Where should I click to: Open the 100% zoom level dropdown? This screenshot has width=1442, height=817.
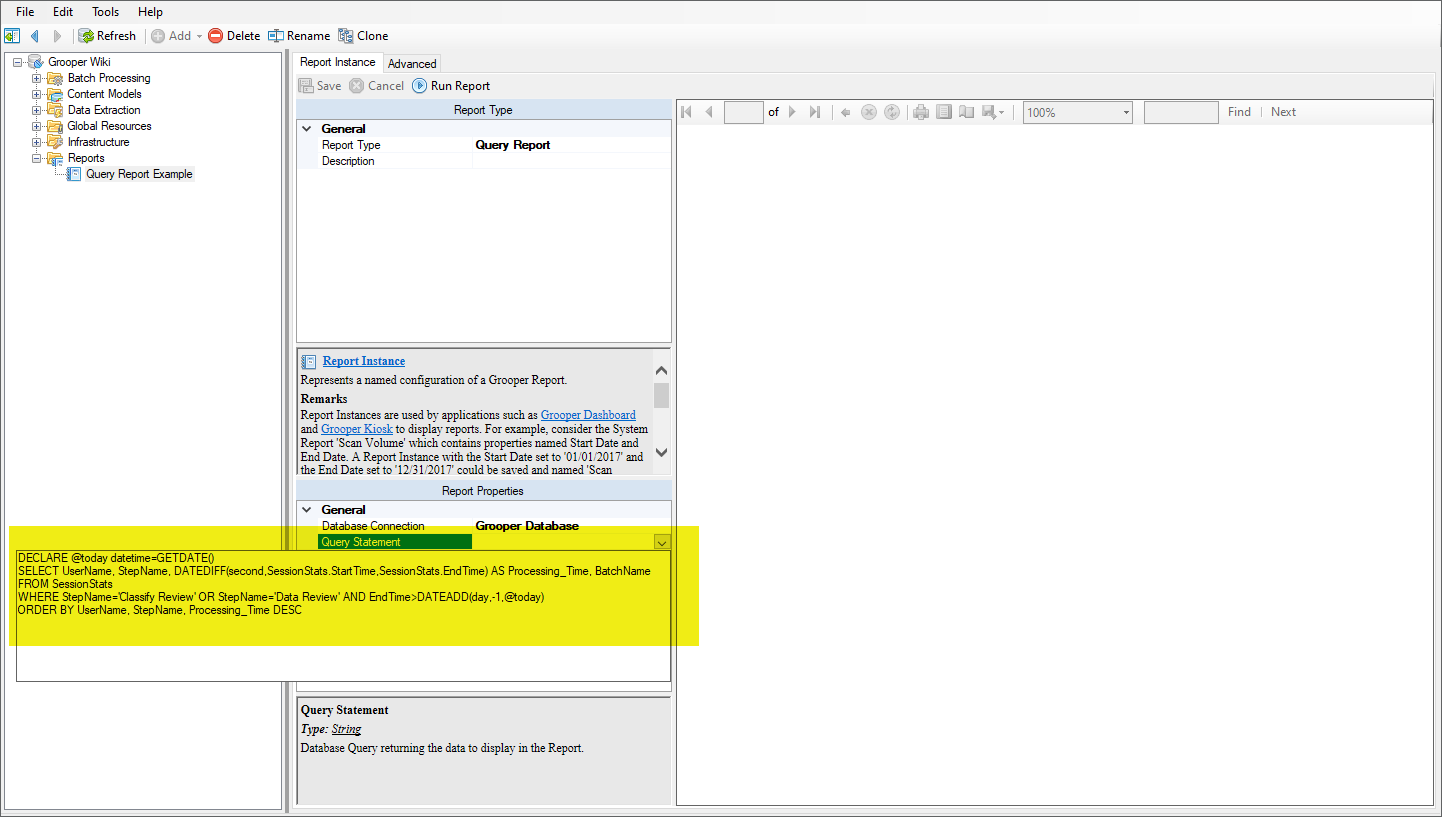click(1126, 113)
